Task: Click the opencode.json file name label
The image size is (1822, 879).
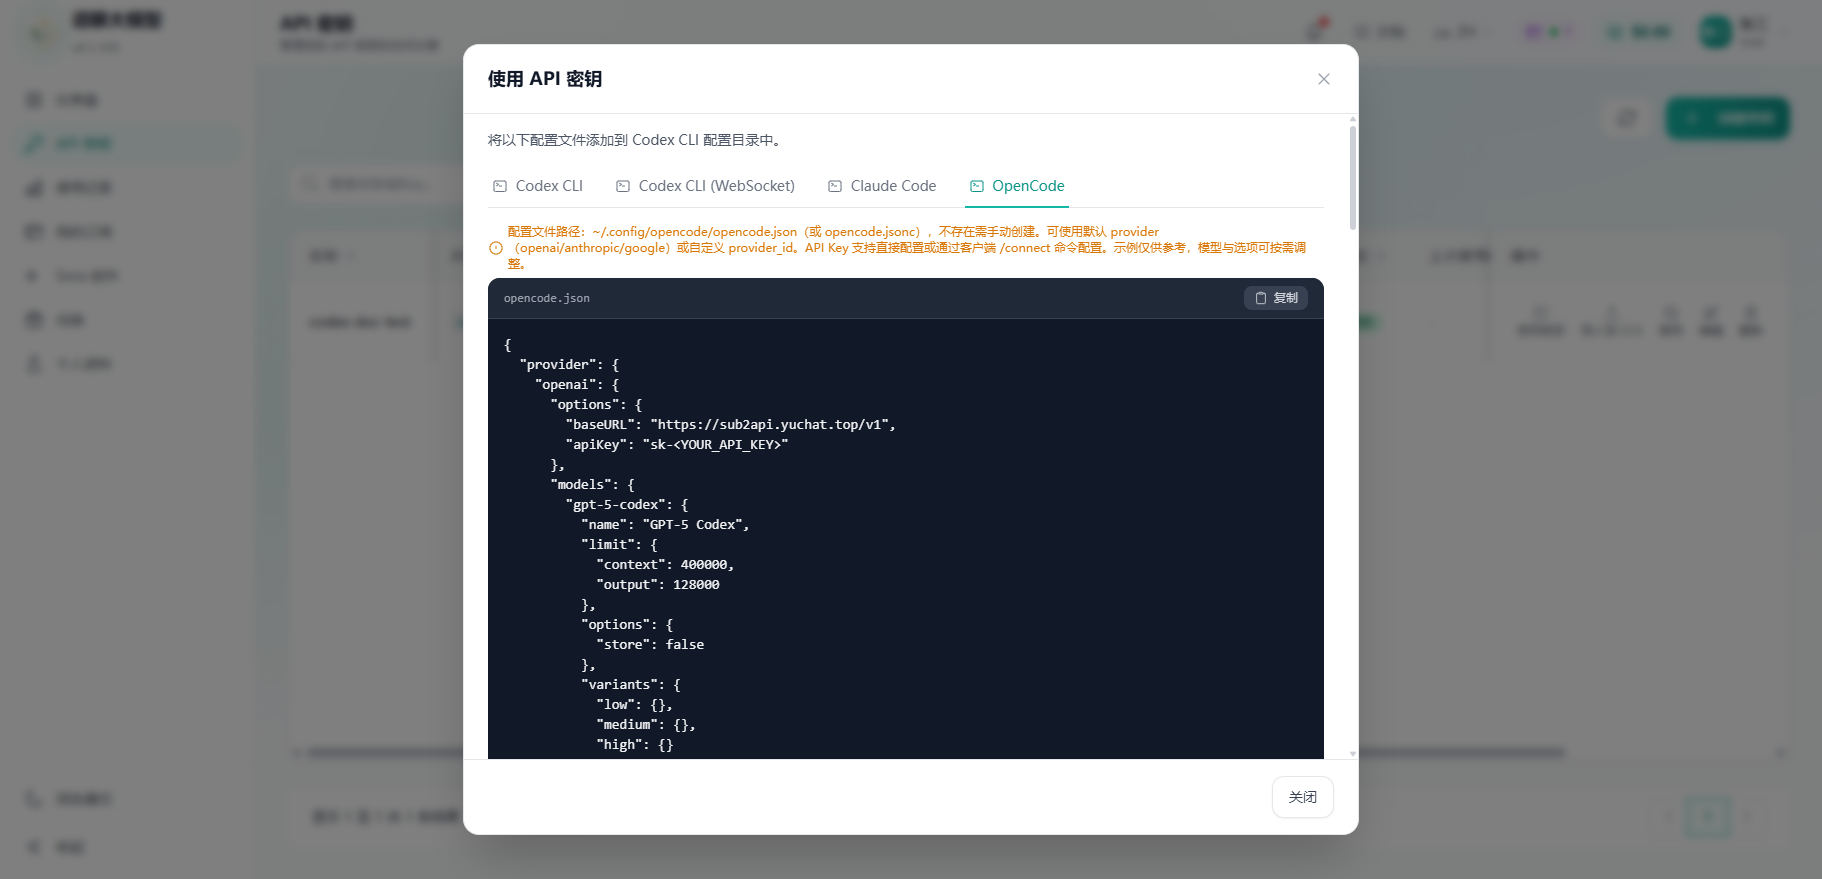Action: coord(547,298)
